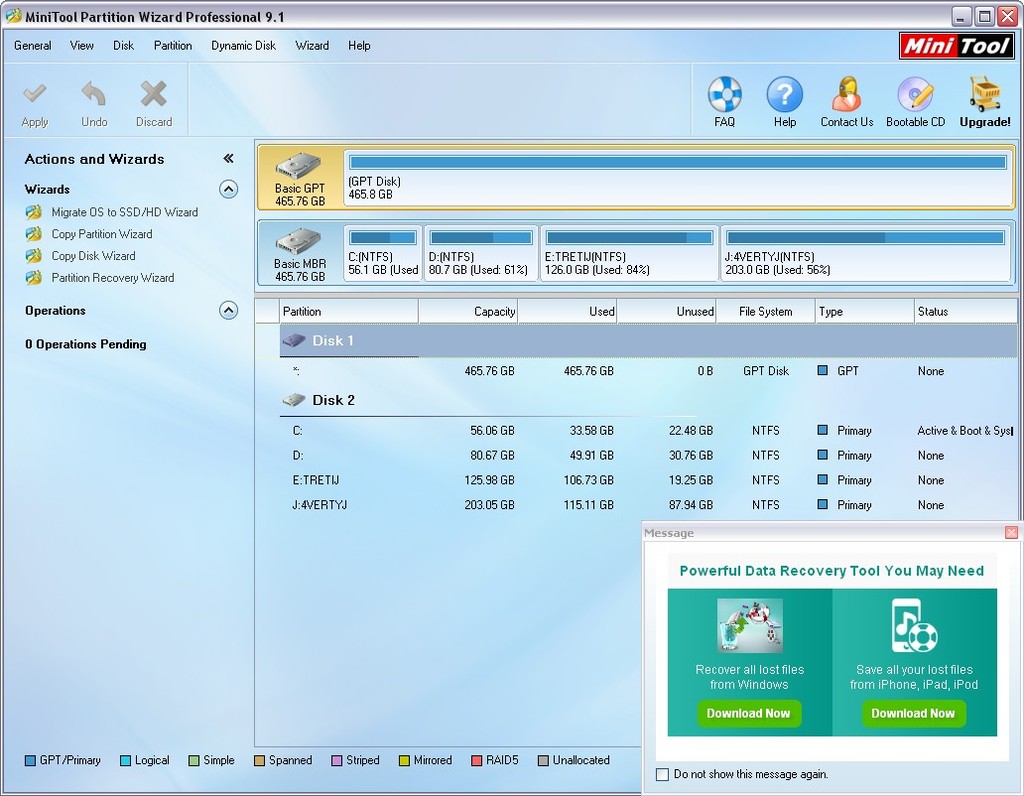Click the Logical legend color swatch
The height and width of the screenshot is (796, 1024).
coord(125,761)
